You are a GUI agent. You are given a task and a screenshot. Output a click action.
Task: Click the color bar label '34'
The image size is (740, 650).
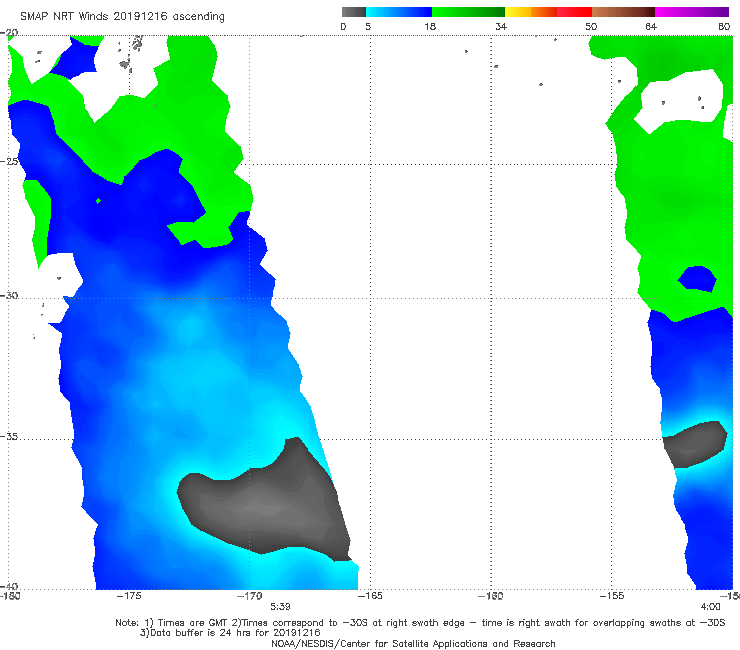501,26
